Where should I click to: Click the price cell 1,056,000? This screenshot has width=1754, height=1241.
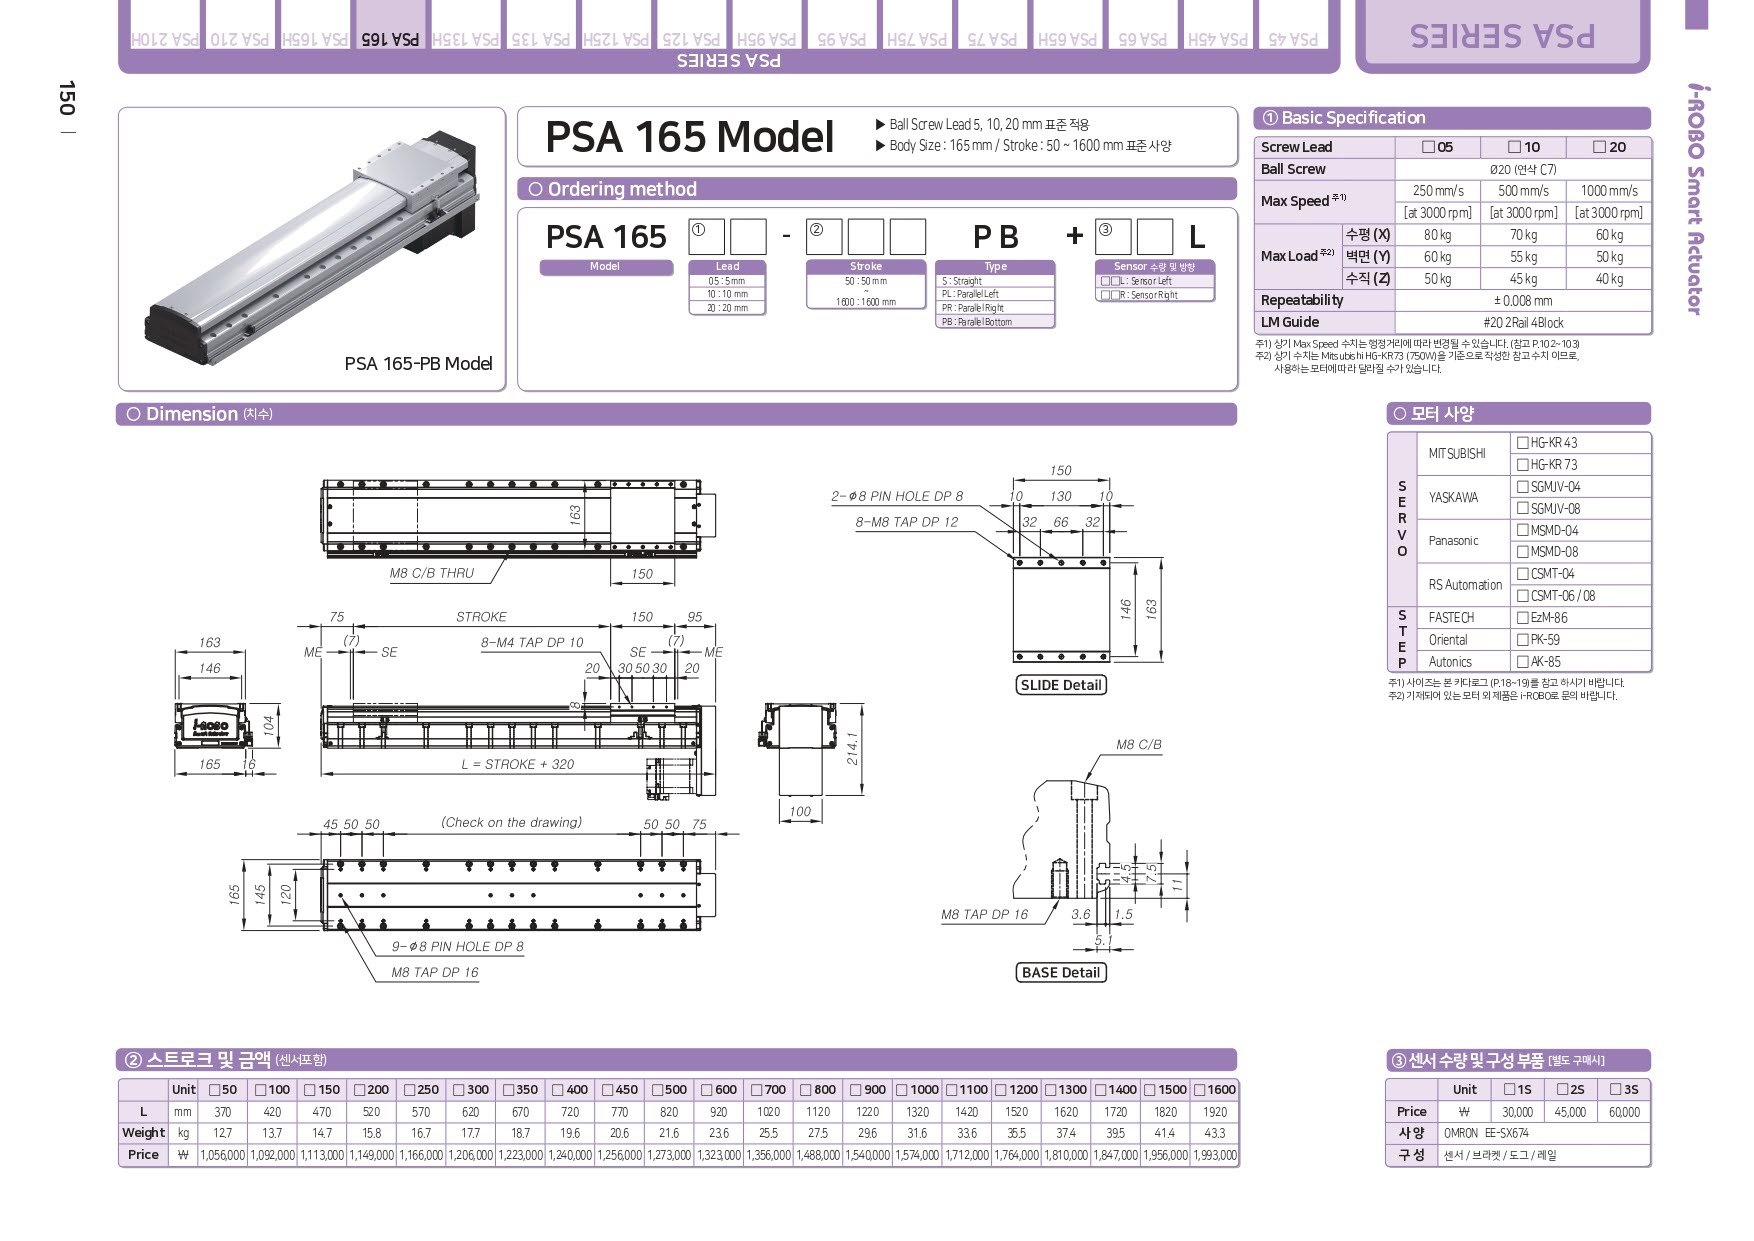click(222, 1155)
